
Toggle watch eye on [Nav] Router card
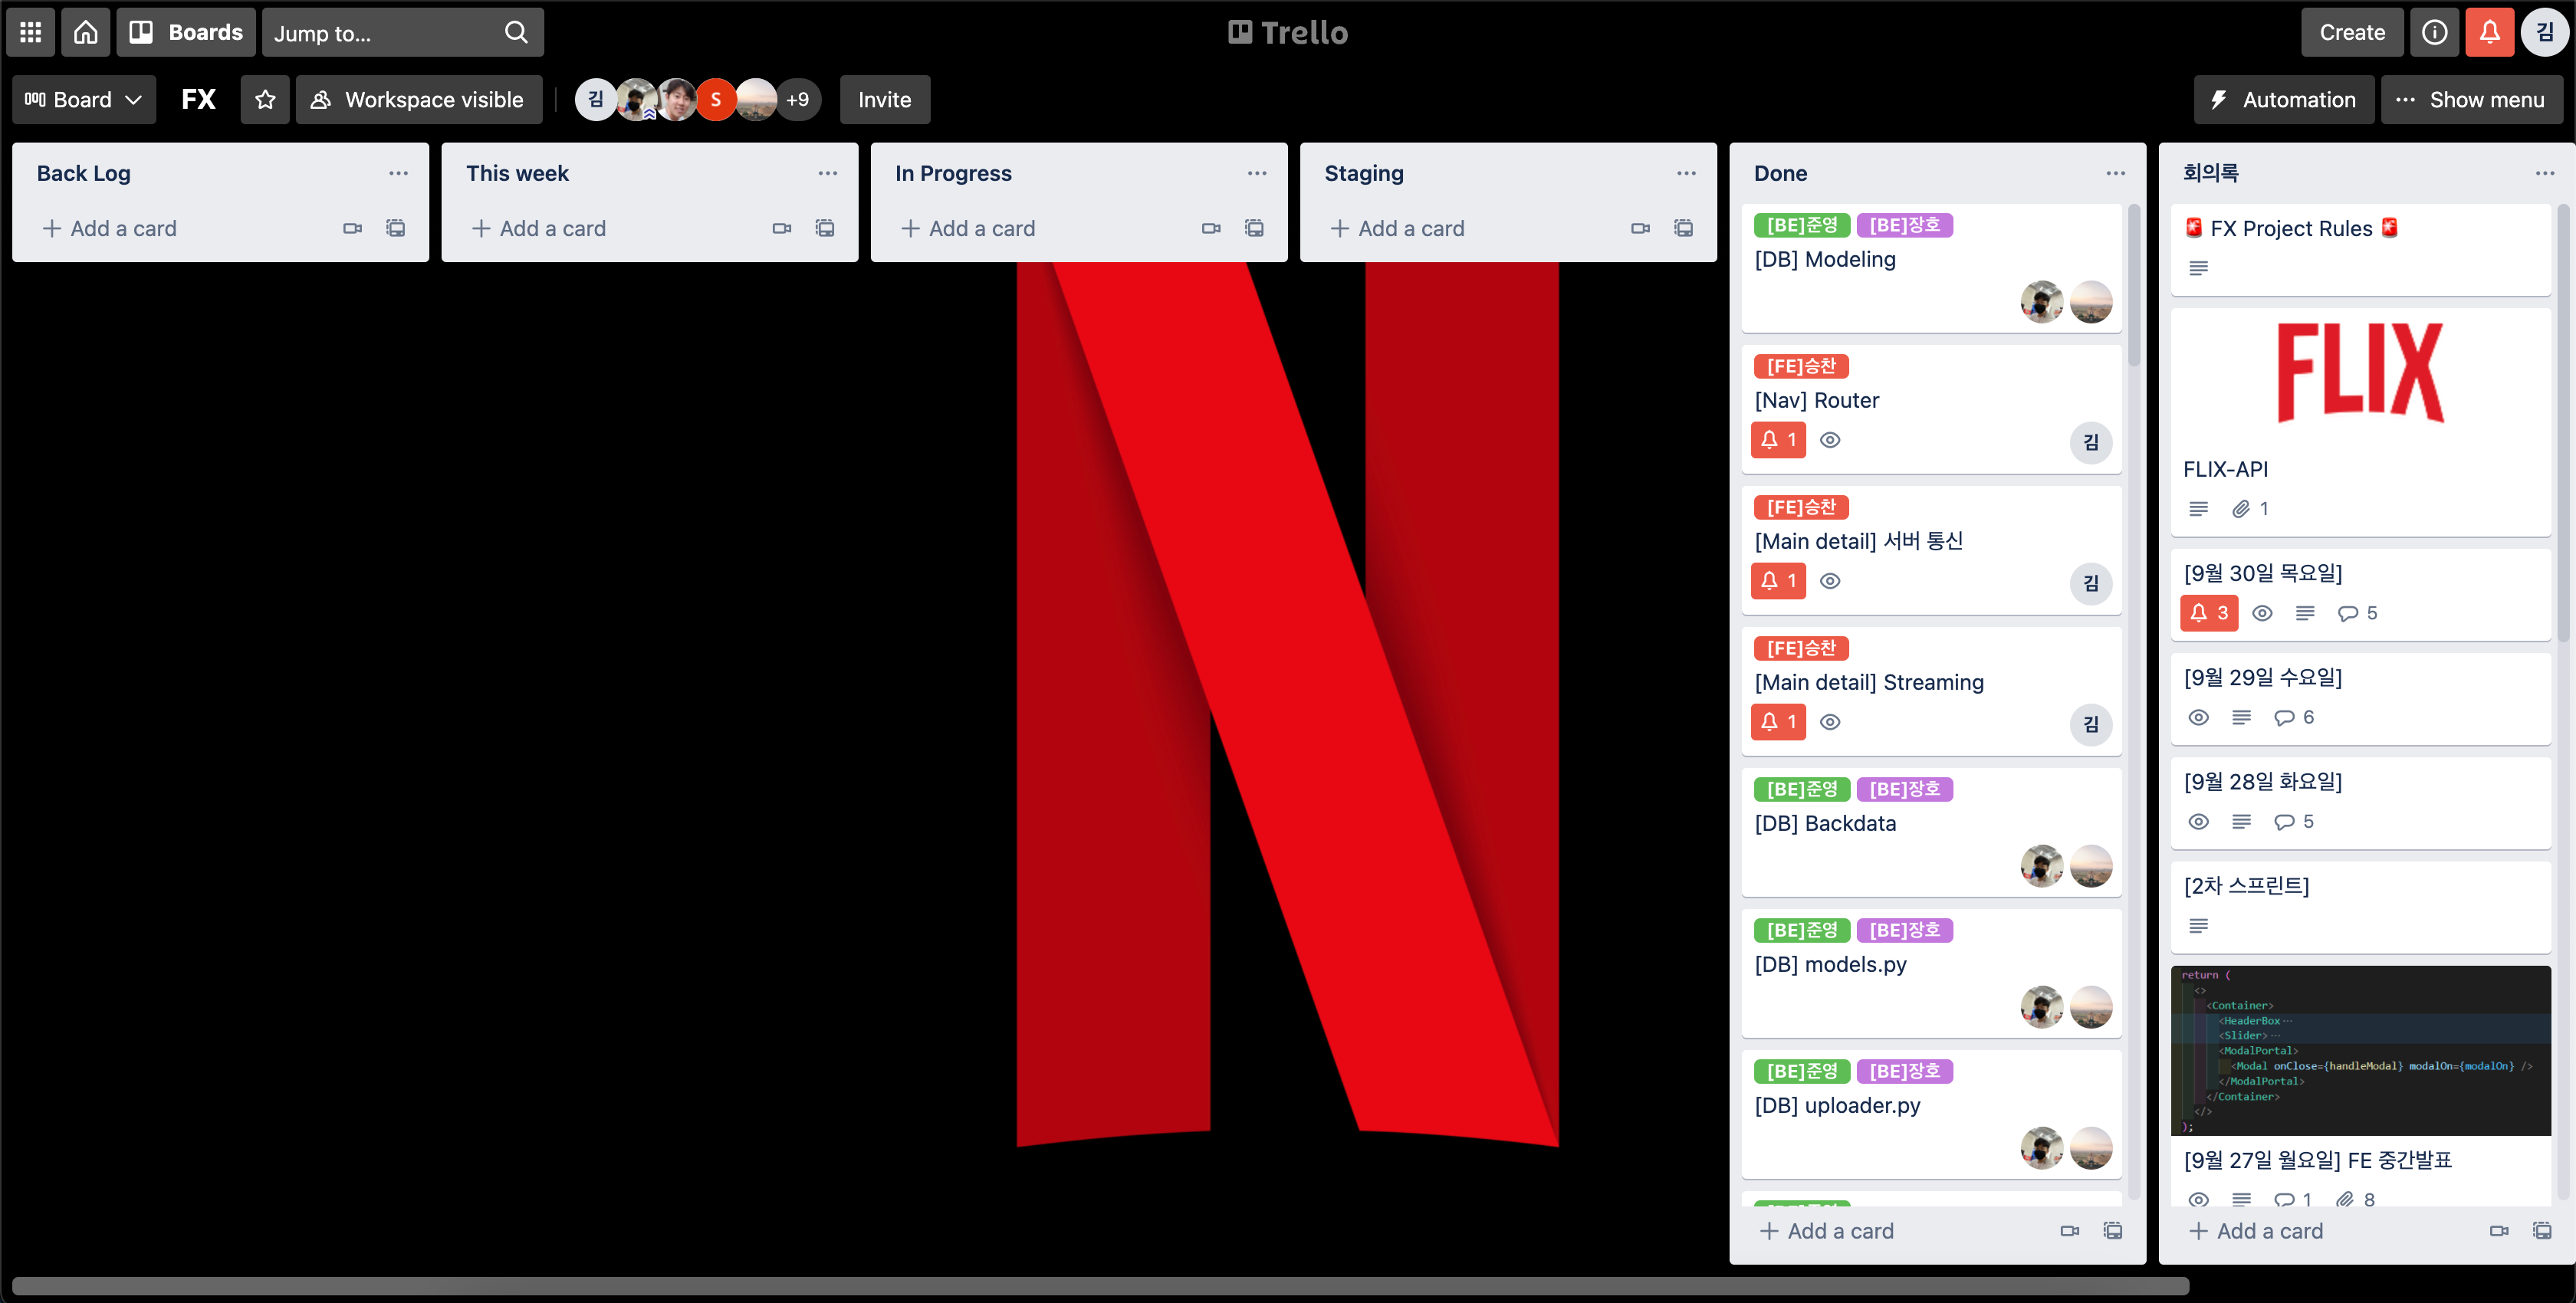pyautogui.click(x=1830, y=440)
